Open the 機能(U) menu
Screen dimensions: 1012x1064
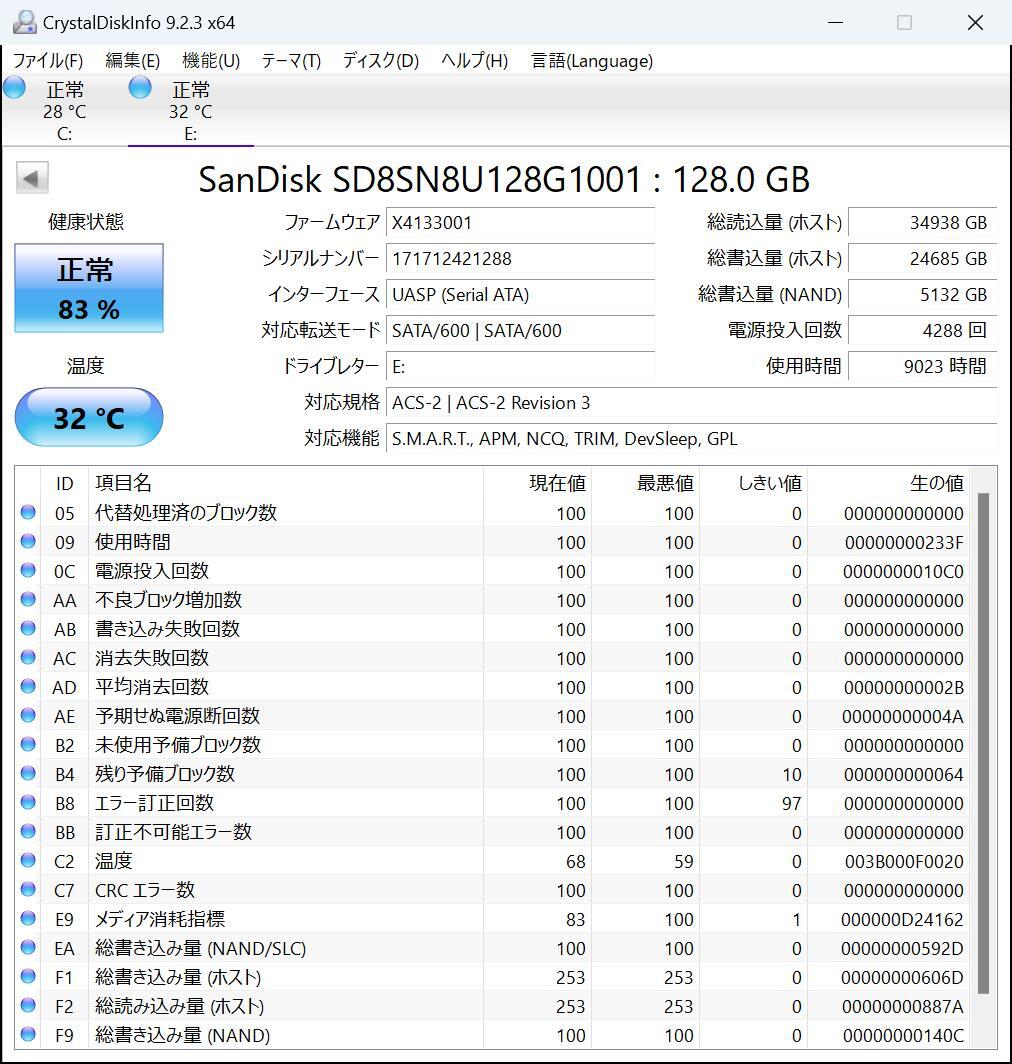click(211, 61)
